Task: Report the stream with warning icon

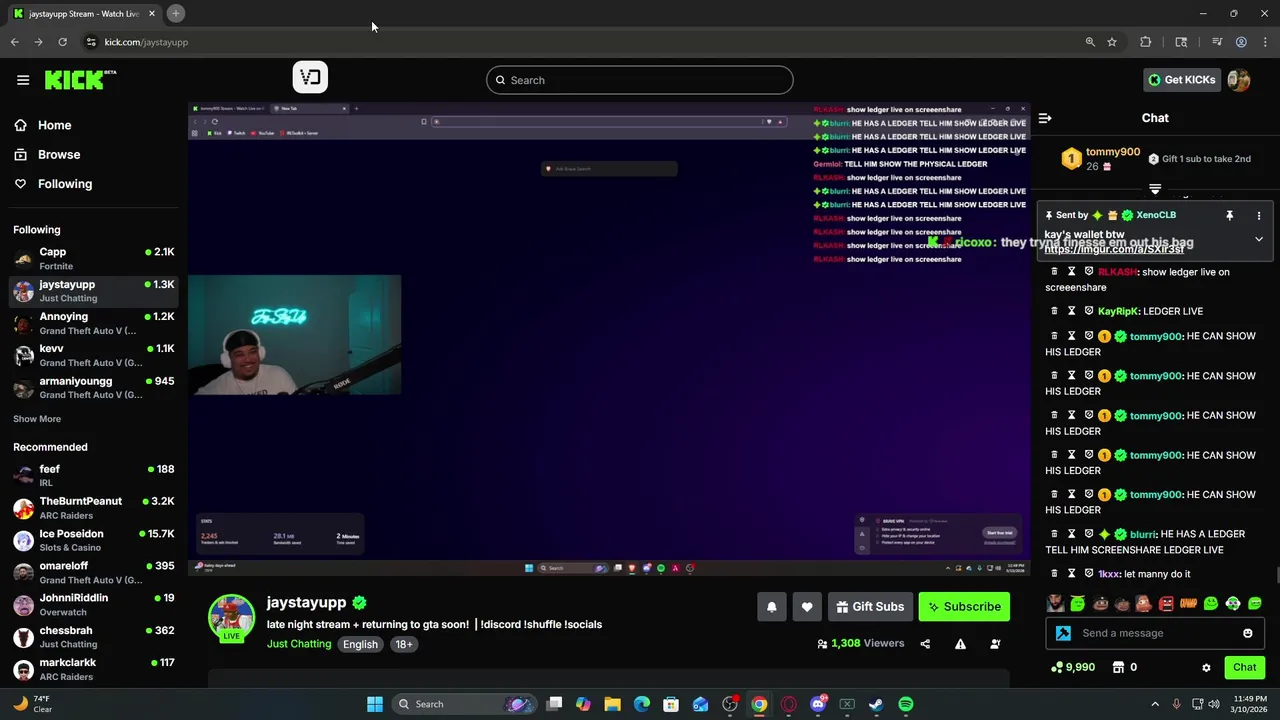Action: click(x=960, y=644)
